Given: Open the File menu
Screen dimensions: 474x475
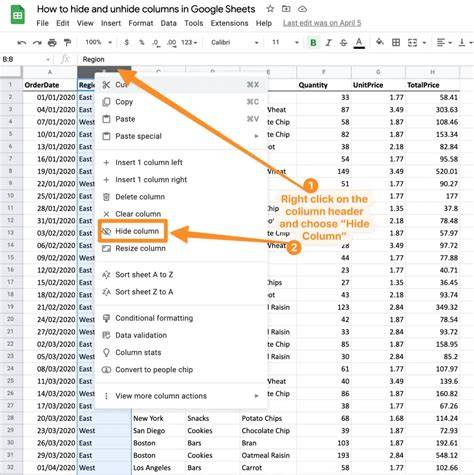Looking at the screenshot, I should click(x=42, y=23).
